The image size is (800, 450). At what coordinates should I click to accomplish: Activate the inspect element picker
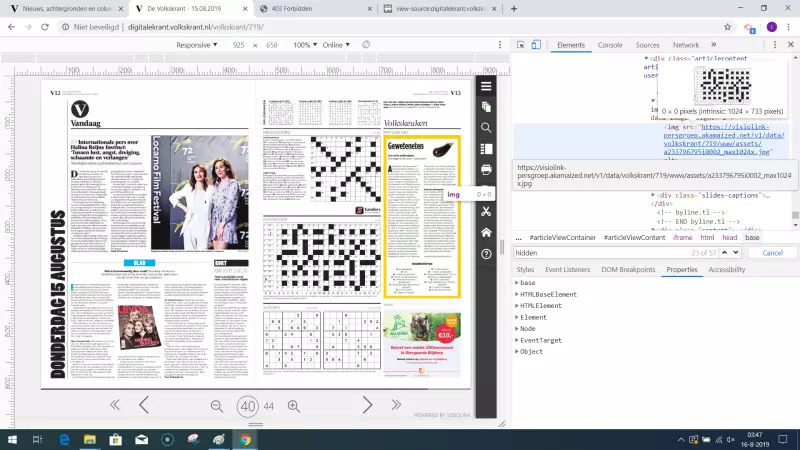(522, 45)
